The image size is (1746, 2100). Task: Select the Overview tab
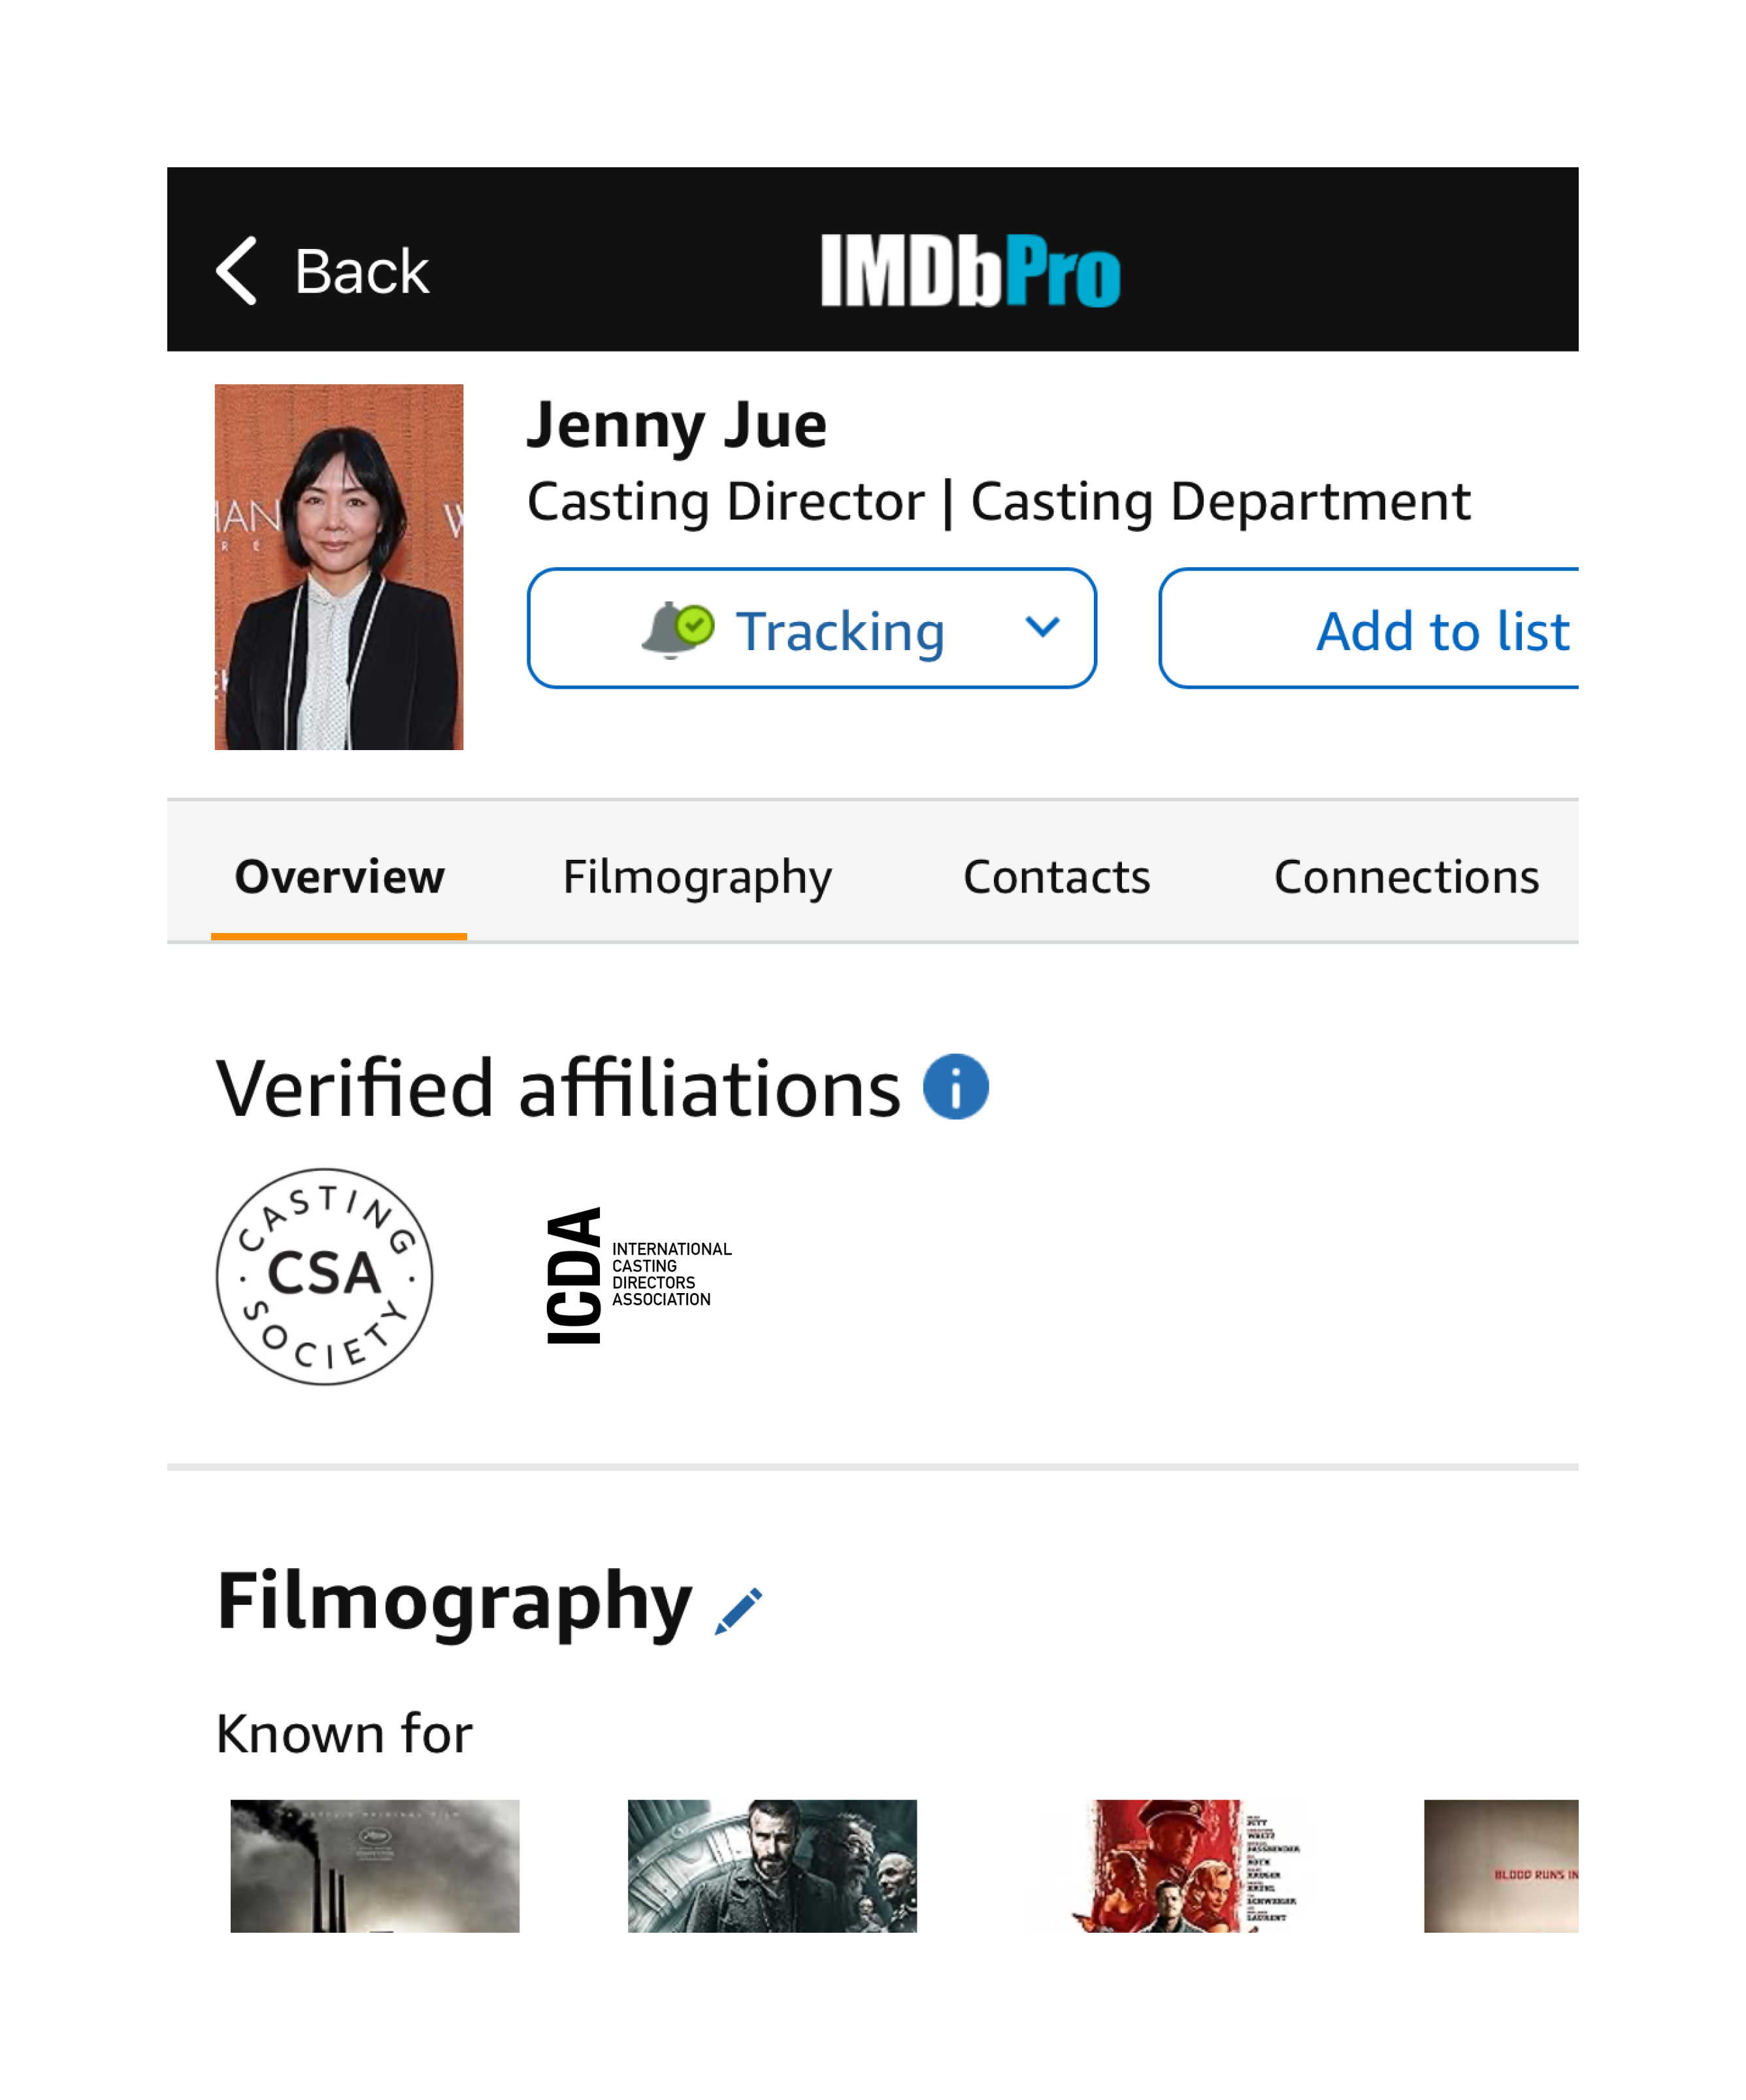(339, 877)
